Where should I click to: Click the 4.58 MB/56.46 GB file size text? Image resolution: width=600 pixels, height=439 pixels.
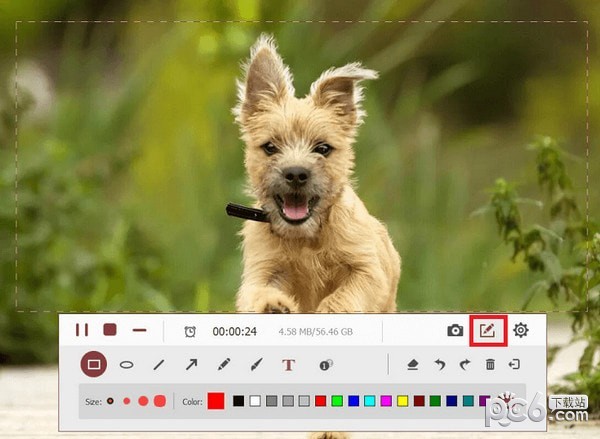coord(315,331)
